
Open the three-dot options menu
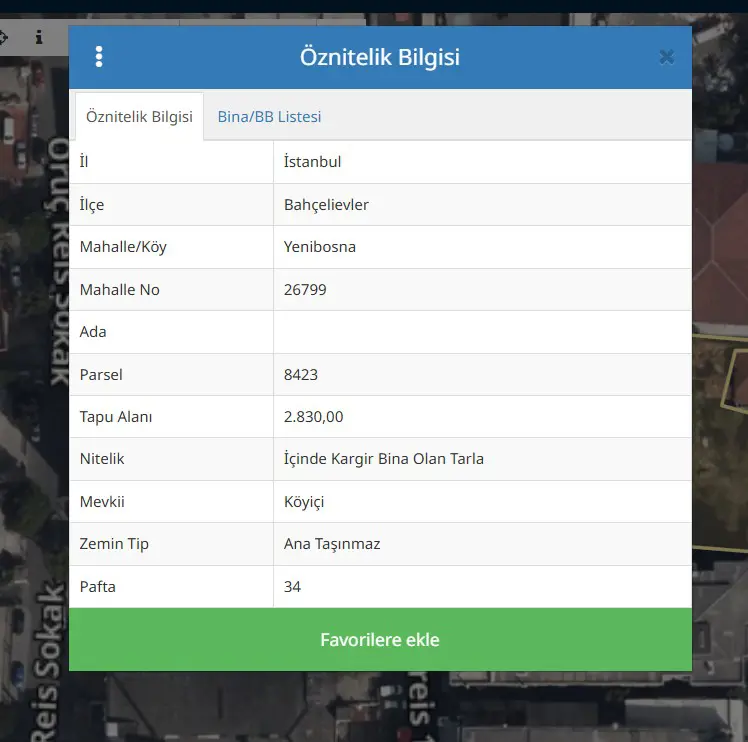point(99,57)
